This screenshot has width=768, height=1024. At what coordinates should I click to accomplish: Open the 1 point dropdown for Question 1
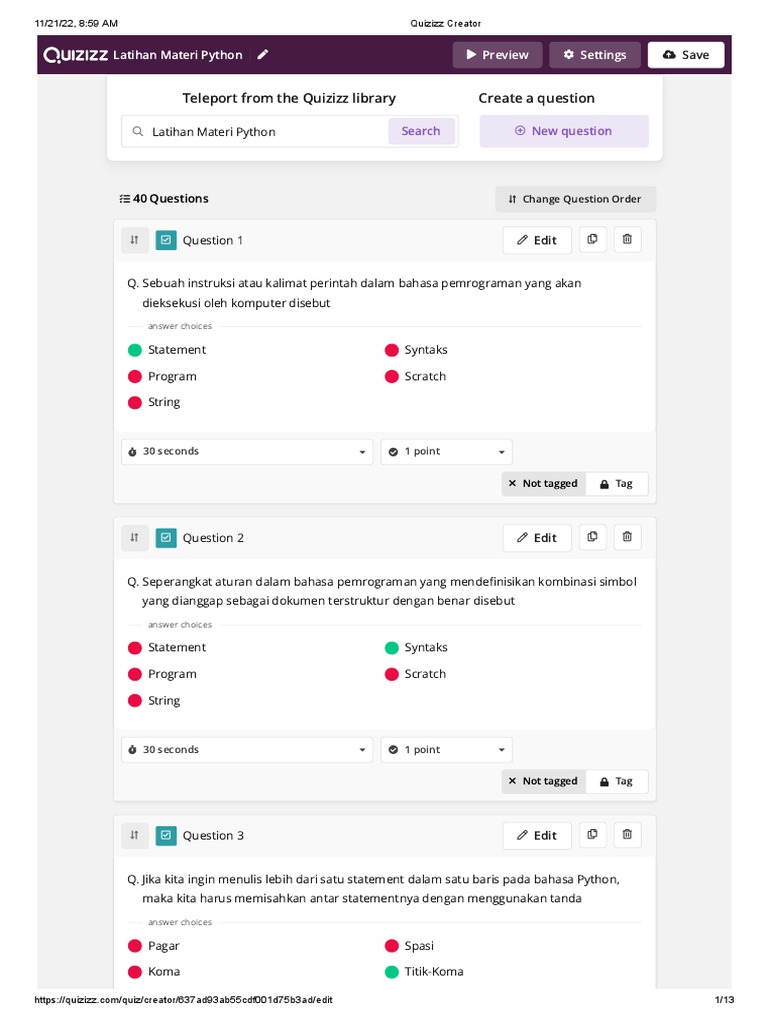[446, 452]
